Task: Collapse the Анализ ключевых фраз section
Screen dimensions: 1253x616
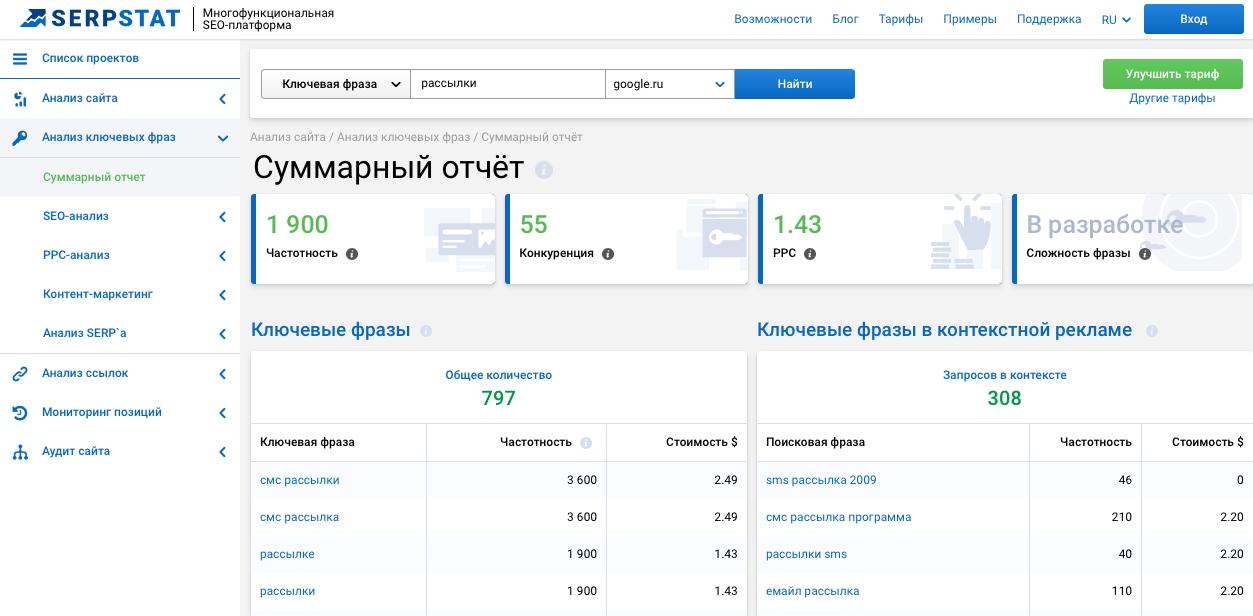Action: tap(222, 138)
